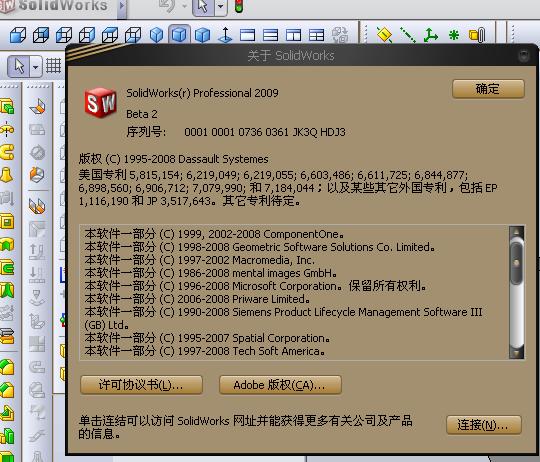The width and height of the screenshot is (540, 462).
Task: Switch to the Bottom standard view
Action: tap(133, 35)
